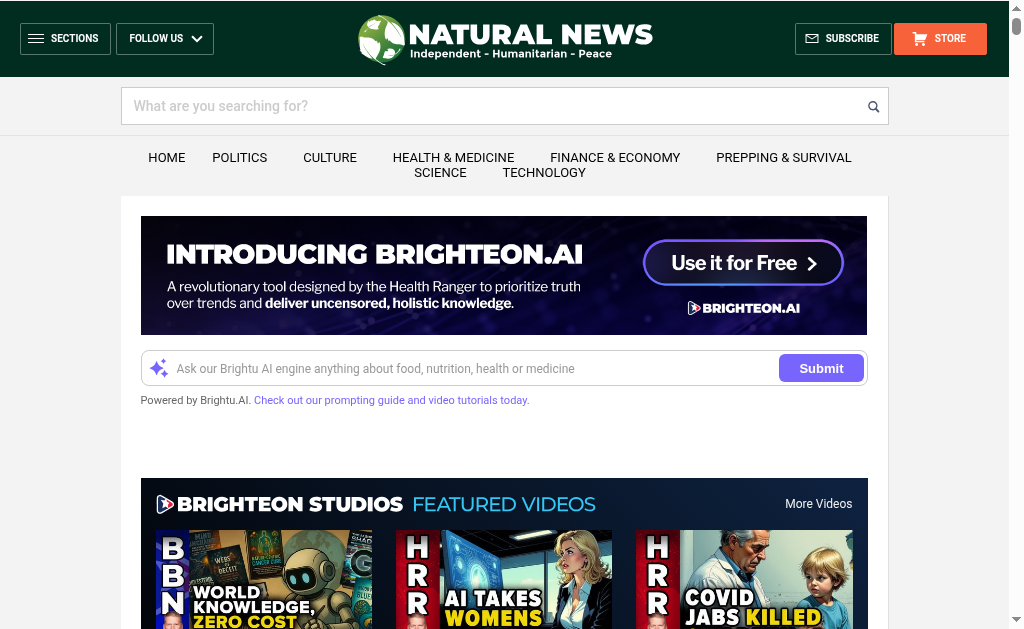Image resolution: width=1024 pixels, height=629 pixels.
Task: Follow the More Videos link
Action: tap(818, 504)
